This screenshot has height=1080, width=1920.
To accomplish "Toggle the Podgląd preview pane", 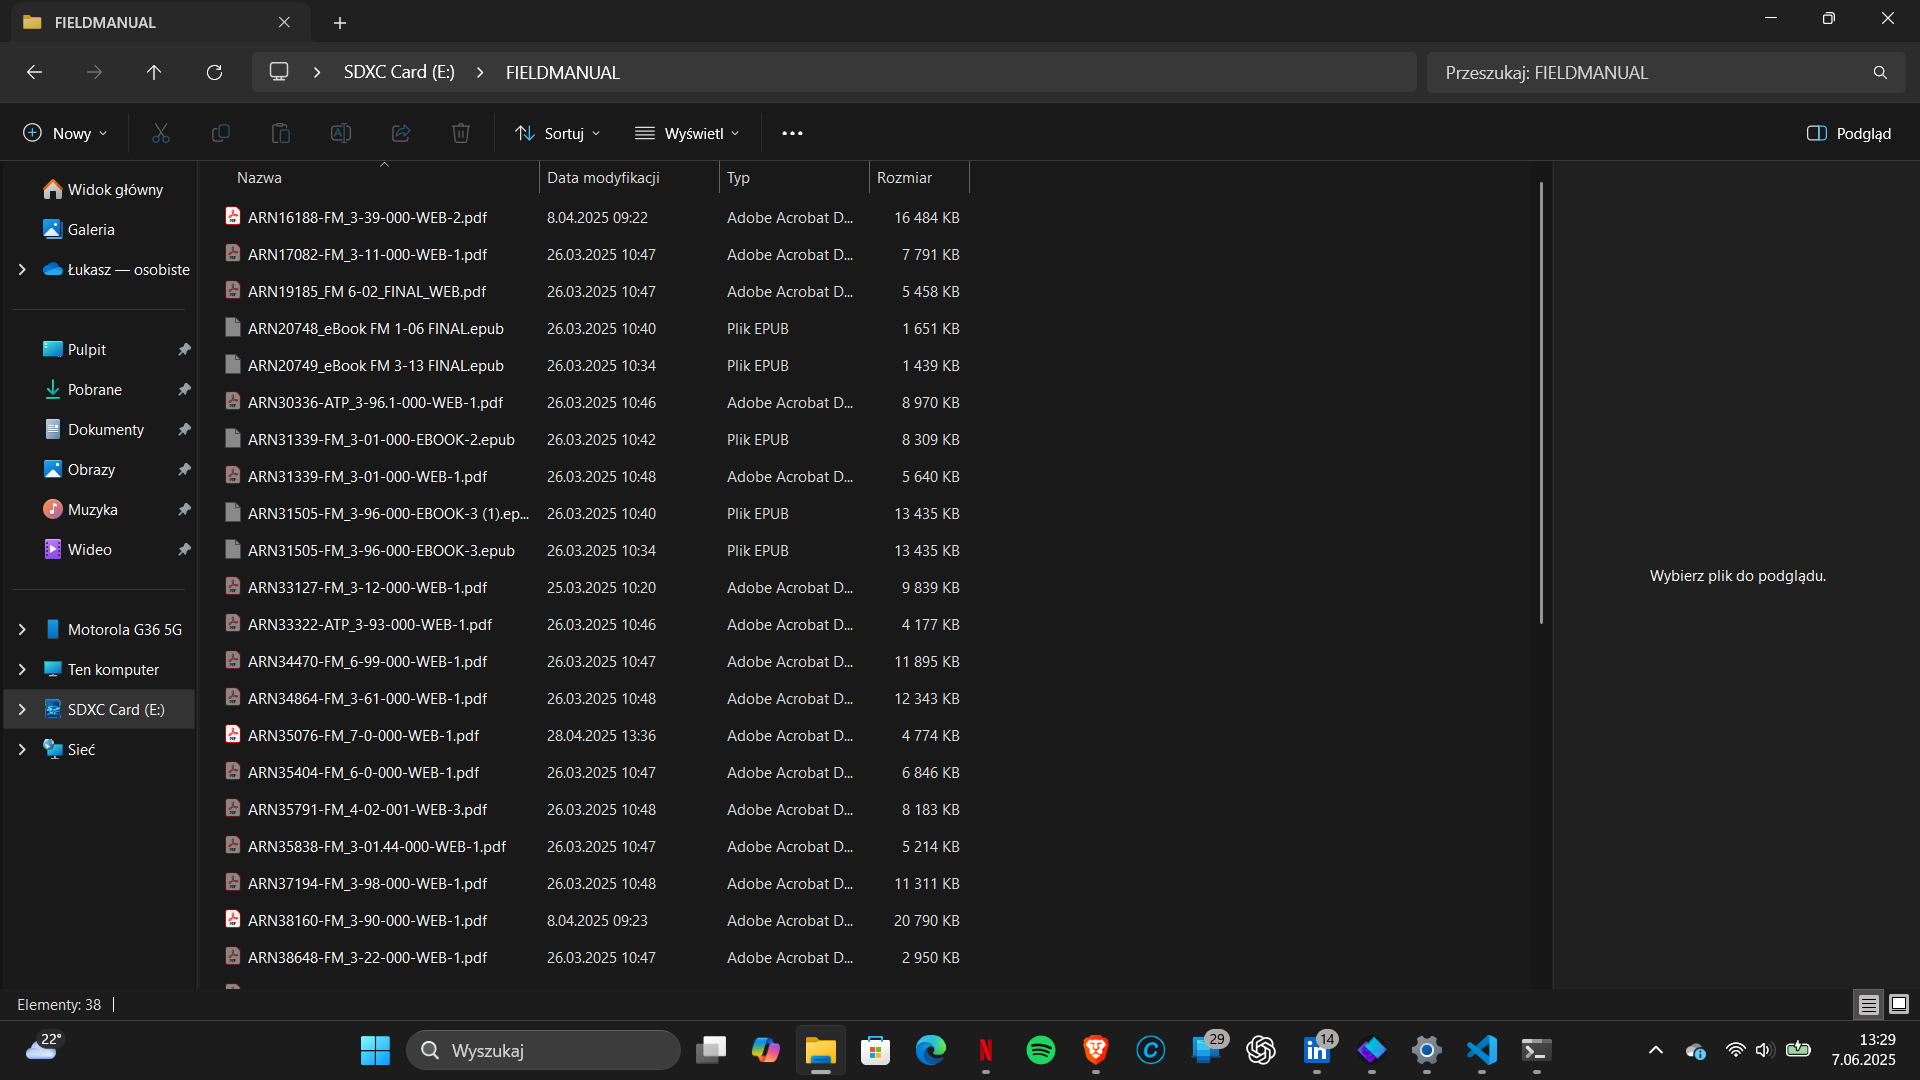I will click(1849, 133).
